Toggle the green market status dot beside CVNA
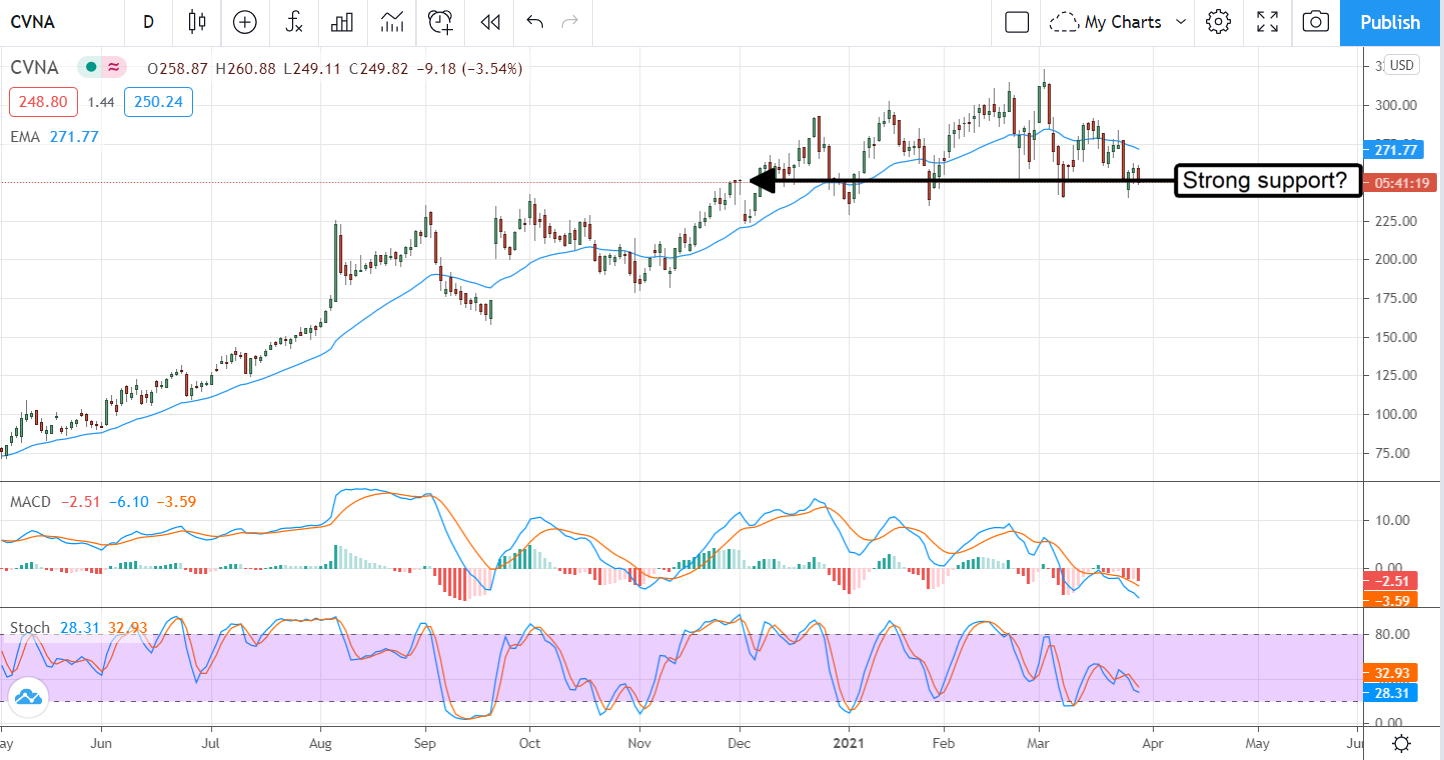 91,68
